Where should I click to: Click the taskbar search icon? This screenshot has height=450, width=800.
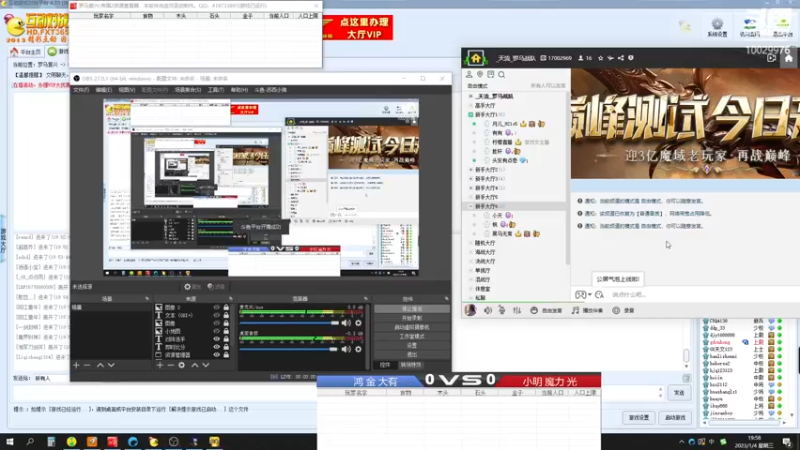pos(30,442)
